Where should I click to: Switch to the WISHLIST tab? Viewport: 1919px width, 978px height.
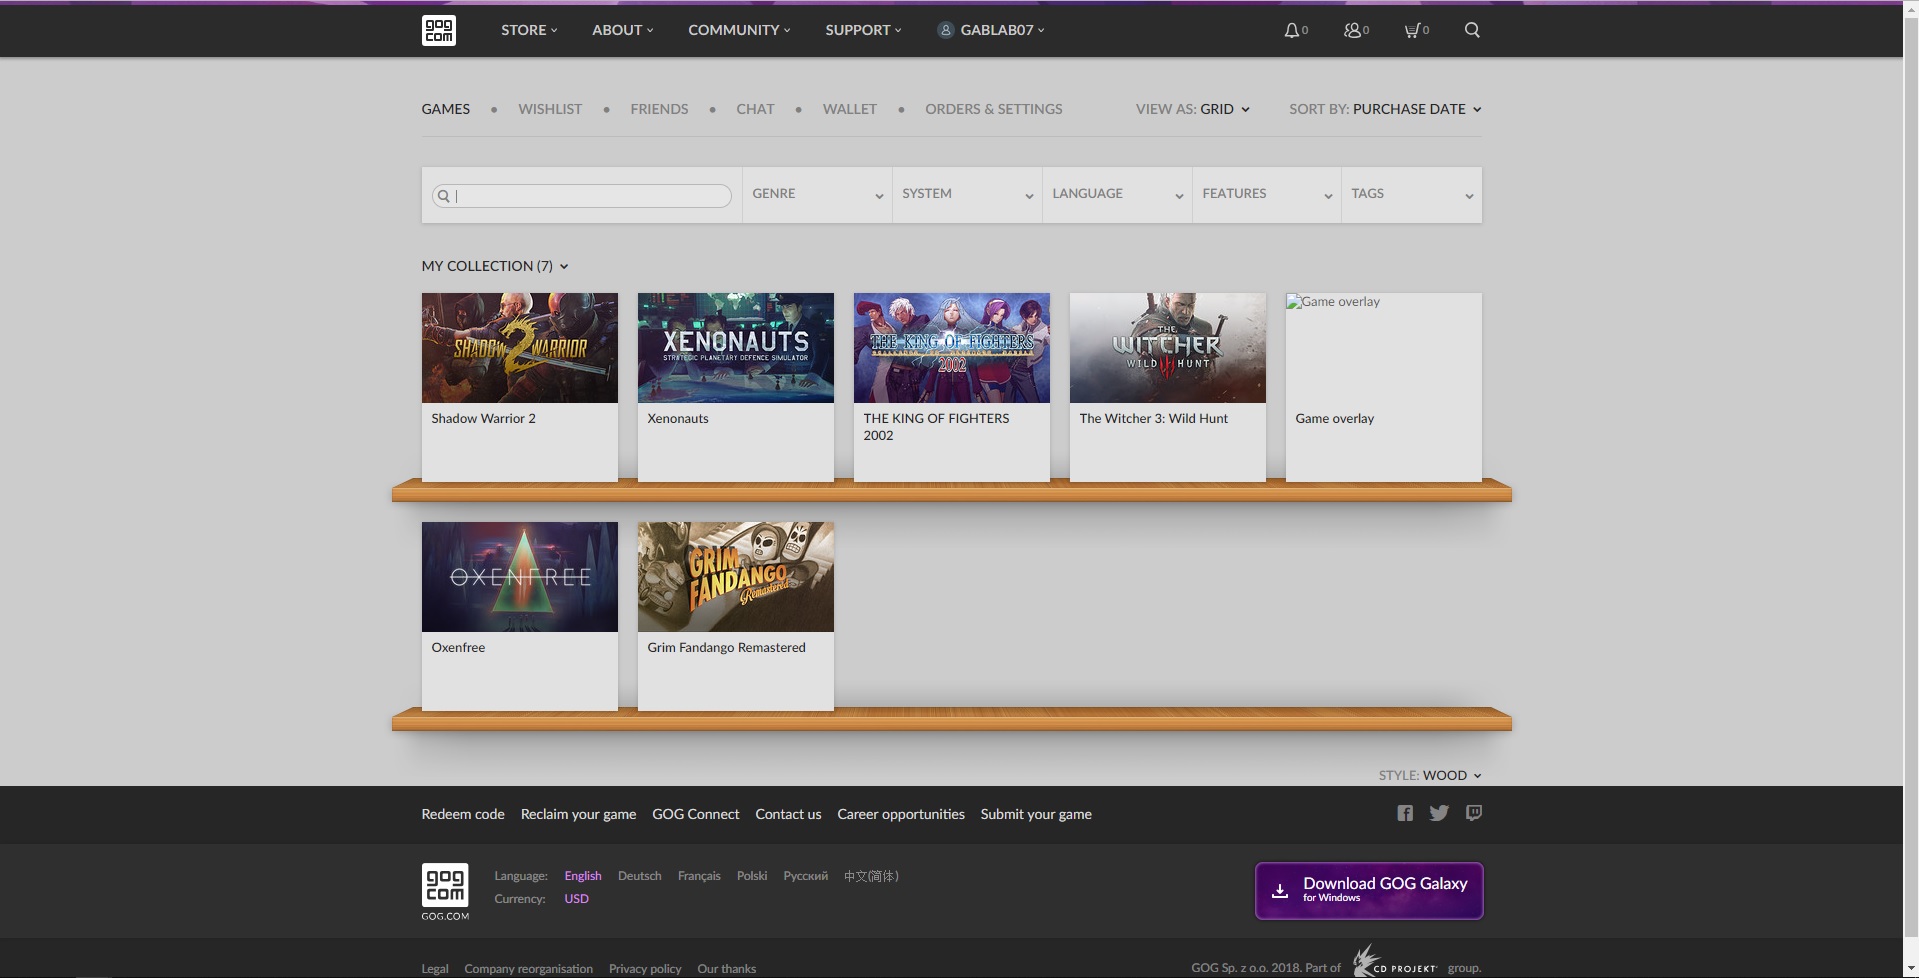[x=550, y=109]
